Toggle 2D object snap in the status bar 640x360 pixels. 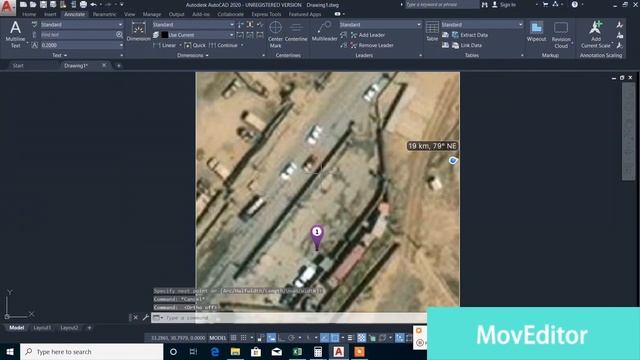tap(335, 338)
